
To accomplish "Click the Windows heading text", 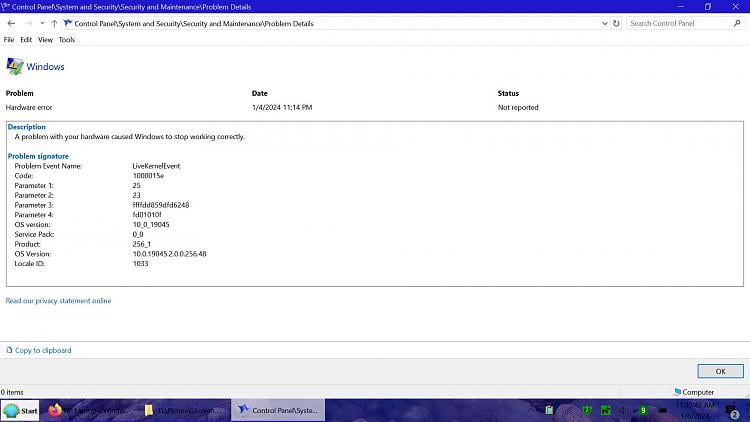I will [x=45, y=67].
